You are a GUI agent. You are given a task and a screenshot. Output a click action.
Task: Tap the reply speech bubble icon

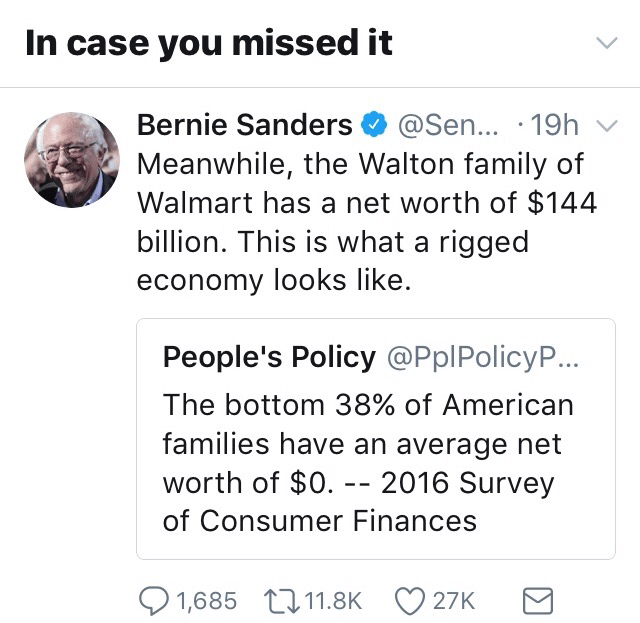tap(153, 599)
